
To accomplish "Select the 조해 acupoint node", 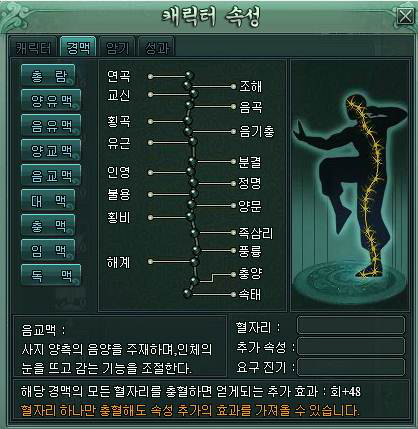I will pyautogui.click(x=233, y=87).
